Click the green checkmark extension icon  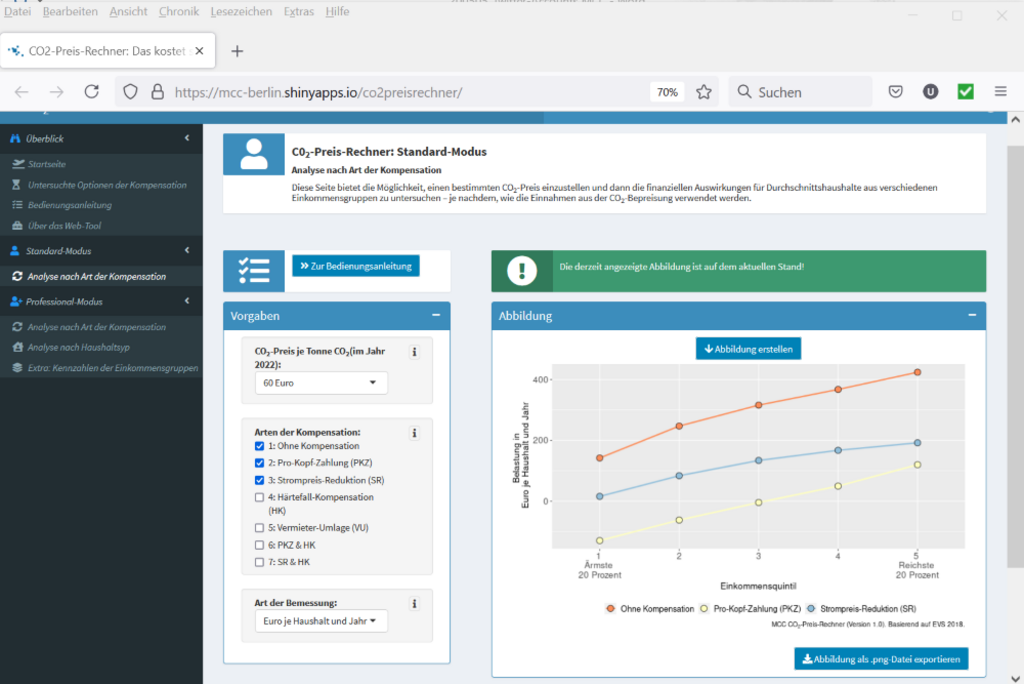(966, 92)
